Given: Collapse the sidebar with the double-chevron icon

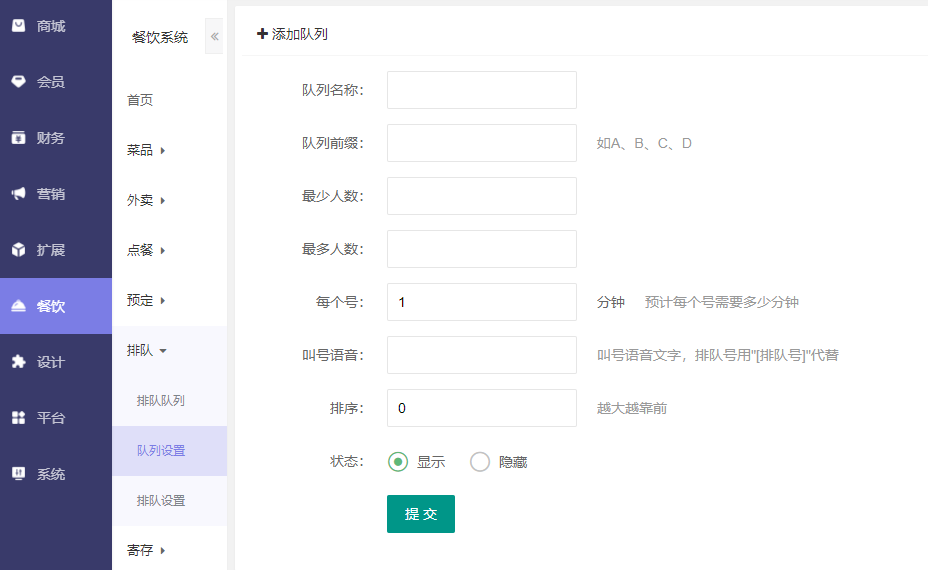Looking at the screenshot, I should 214,36.
